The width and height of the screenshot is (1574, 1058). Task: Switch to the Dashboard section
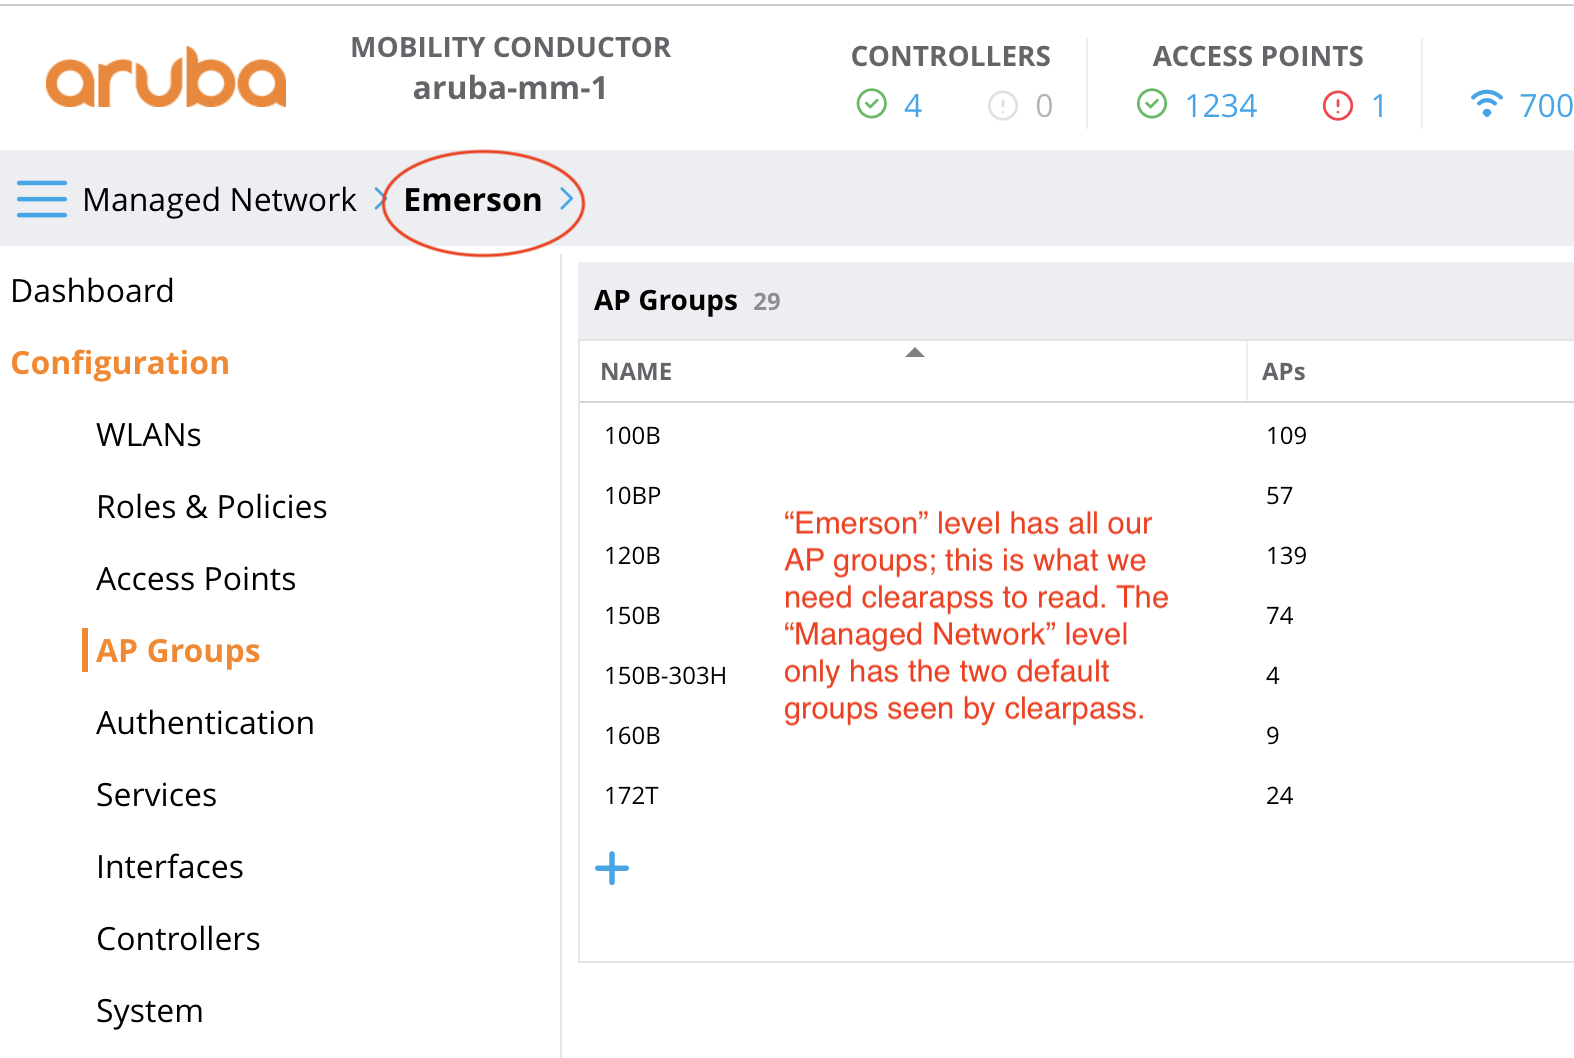coord(92,291)
